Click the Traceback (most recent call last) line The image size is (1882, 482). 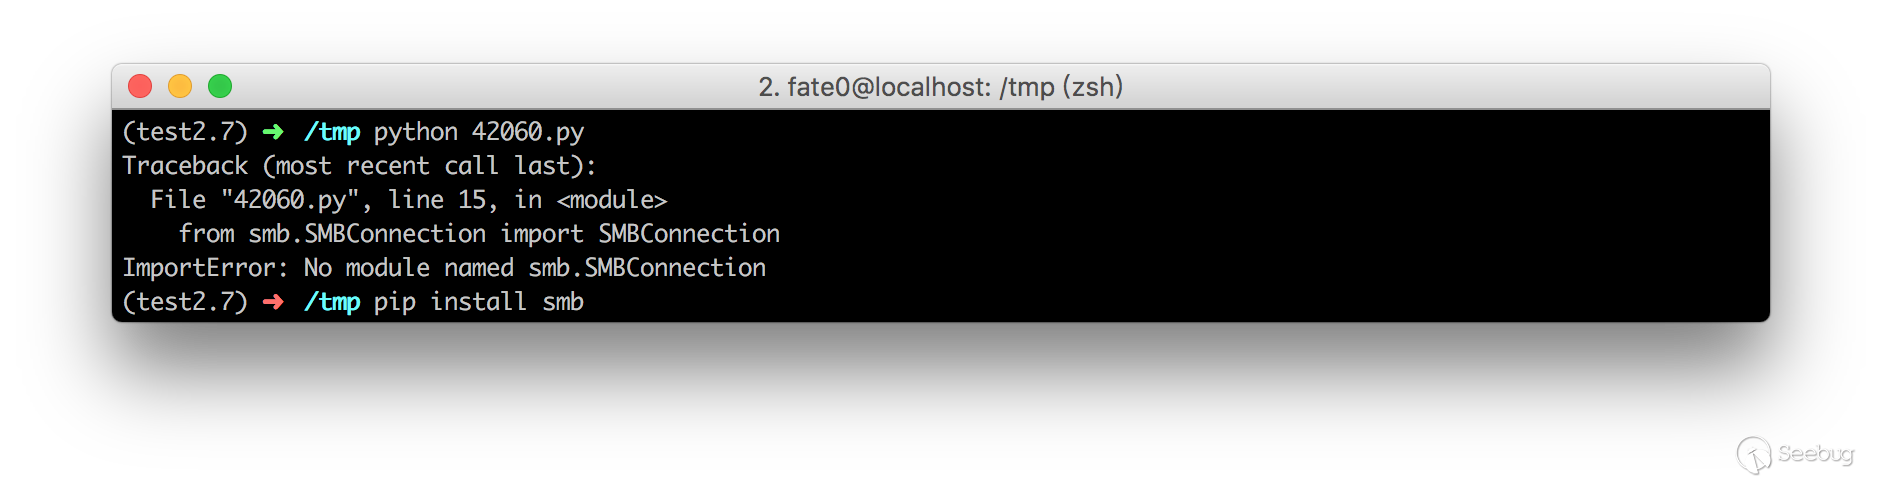point(359,166)
